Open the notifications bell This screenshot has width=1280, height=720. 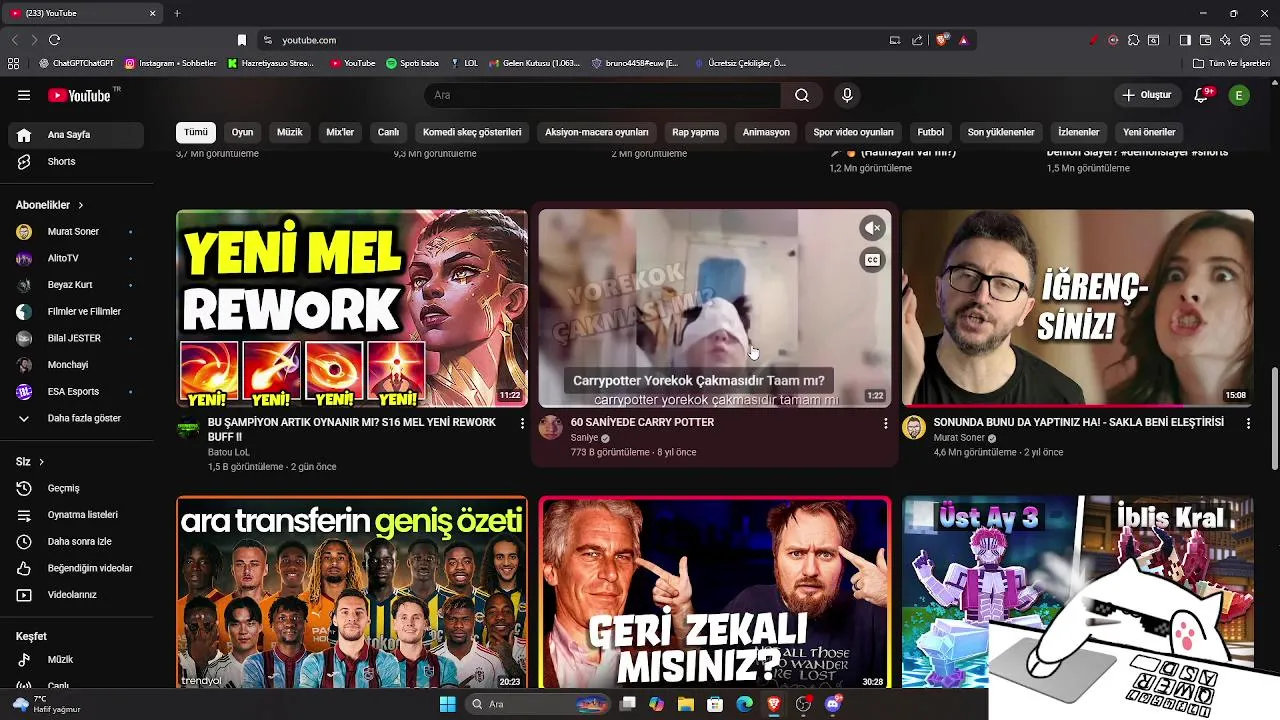coord(1203,95)
